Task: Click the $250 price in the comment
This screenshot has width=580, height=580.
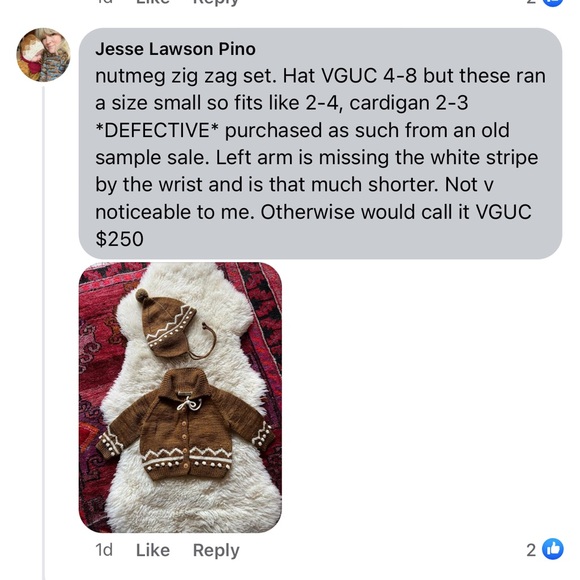Action: click(x=119, y=239)
